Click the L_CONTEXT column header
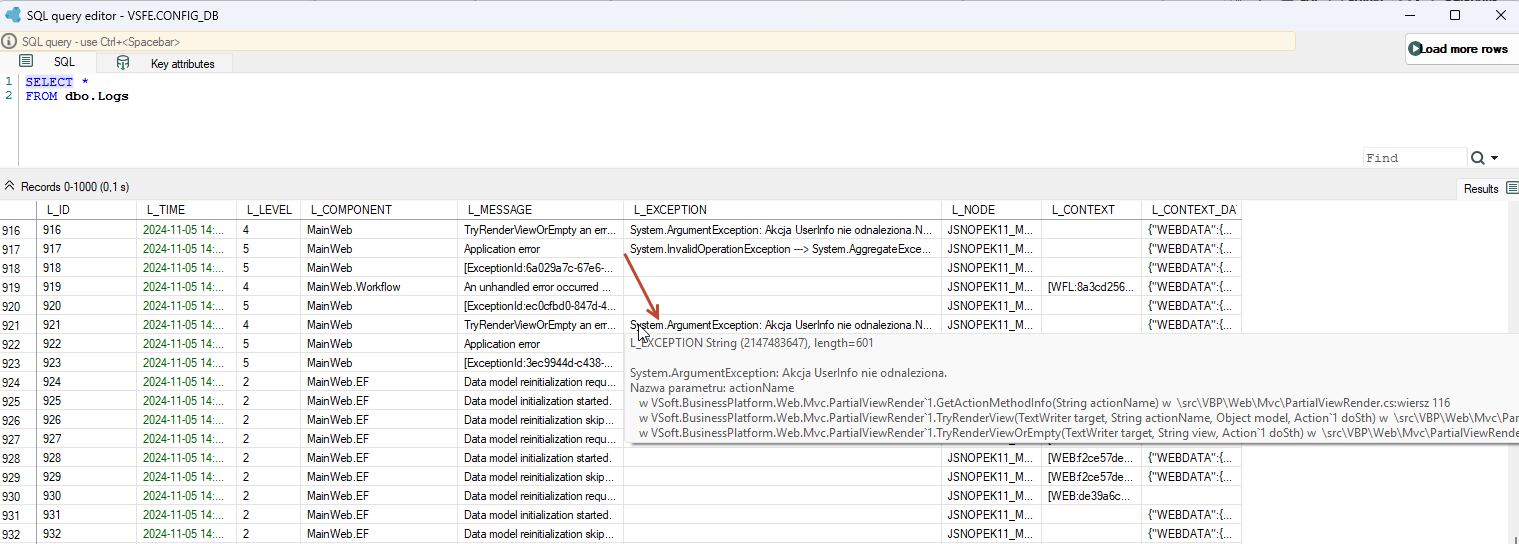The image size is (1519, 544). 1091,210
